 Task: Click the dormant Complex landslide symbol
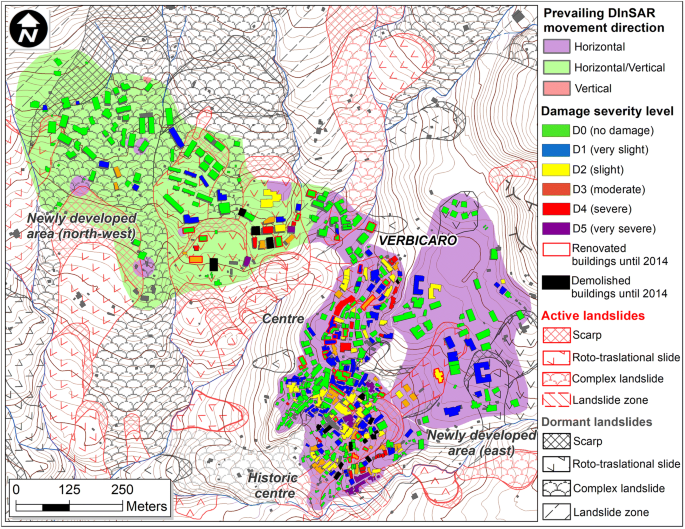point(556,488)
